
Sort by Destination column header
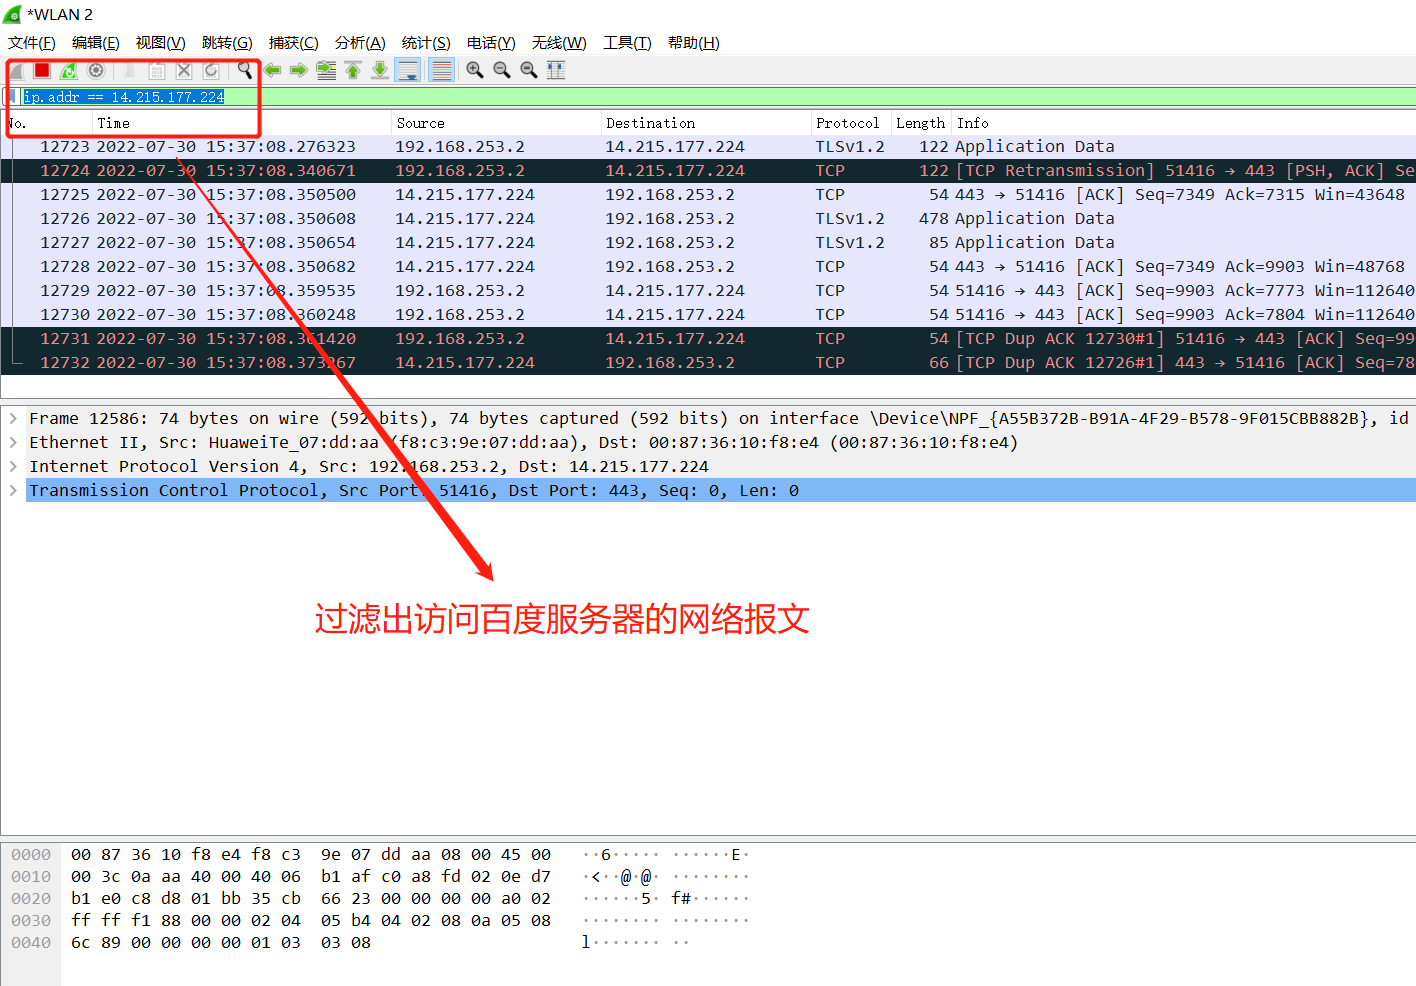pos(707,123)
